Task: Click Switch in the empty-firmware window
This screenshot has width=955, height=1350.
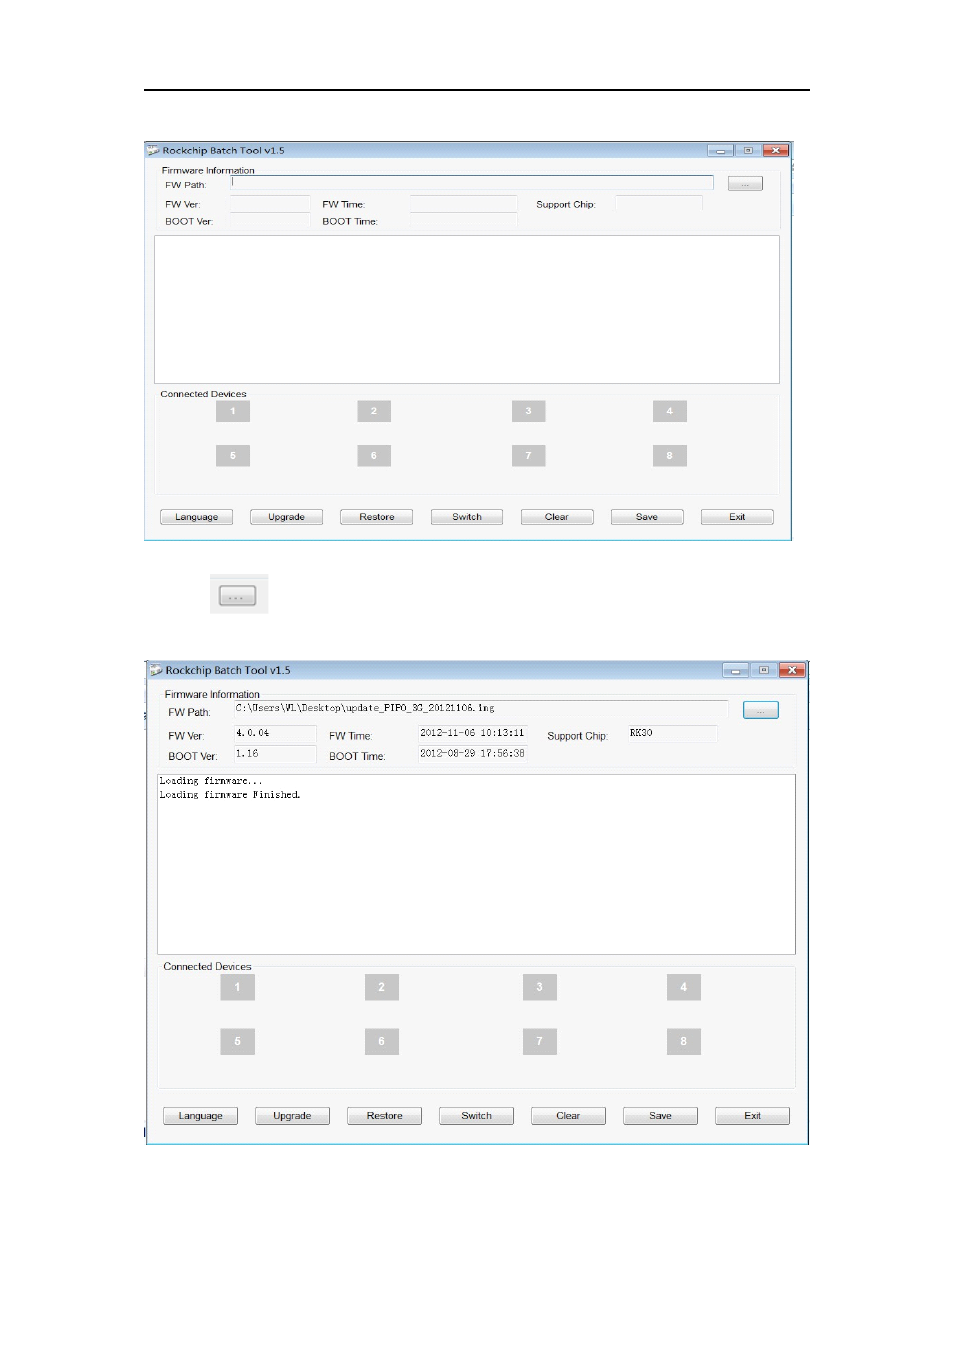Action: 467,517
